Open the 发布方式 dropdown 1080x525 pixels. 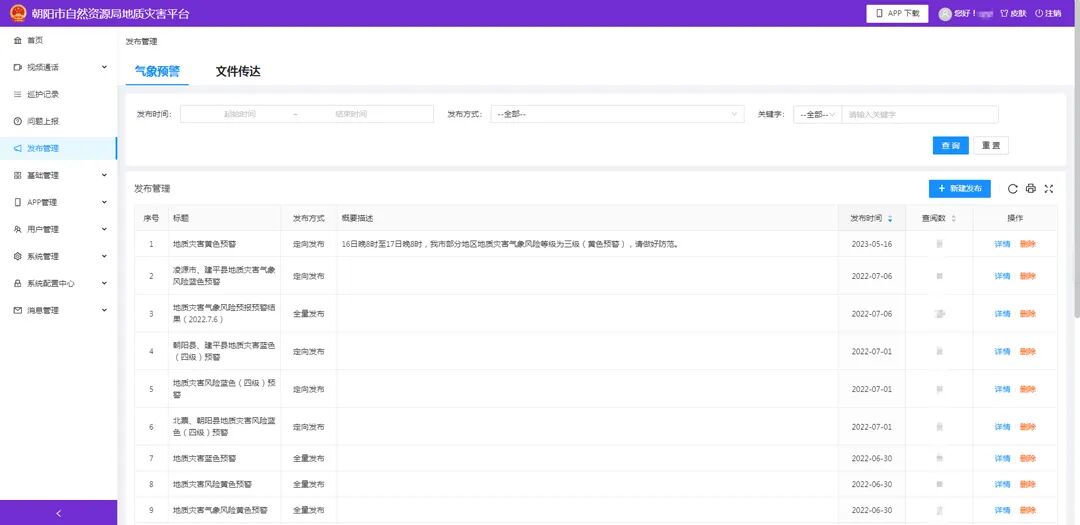tap(617, 114)
